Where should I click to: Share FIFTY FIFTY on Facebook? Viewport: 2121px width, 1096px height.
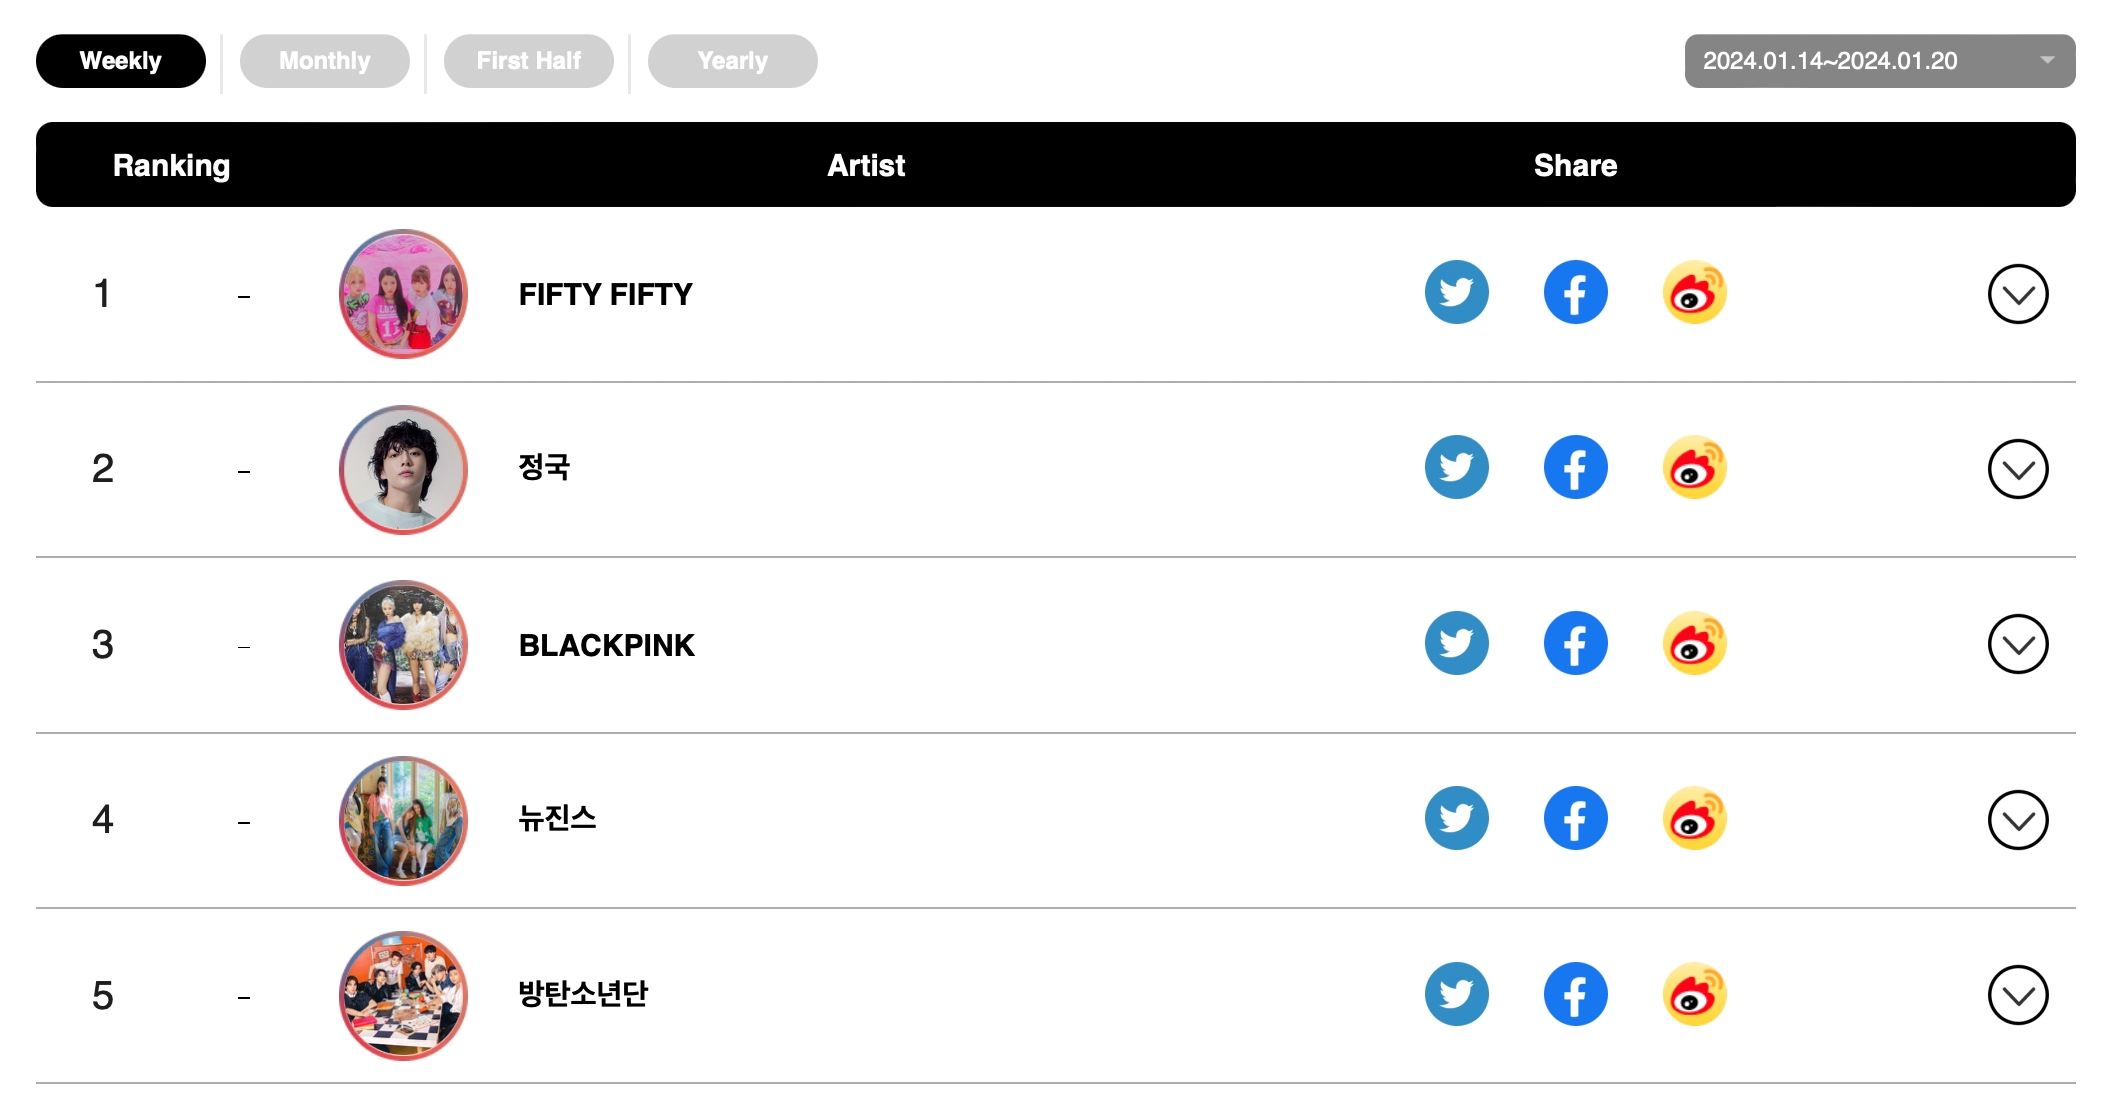[1575, 293]
